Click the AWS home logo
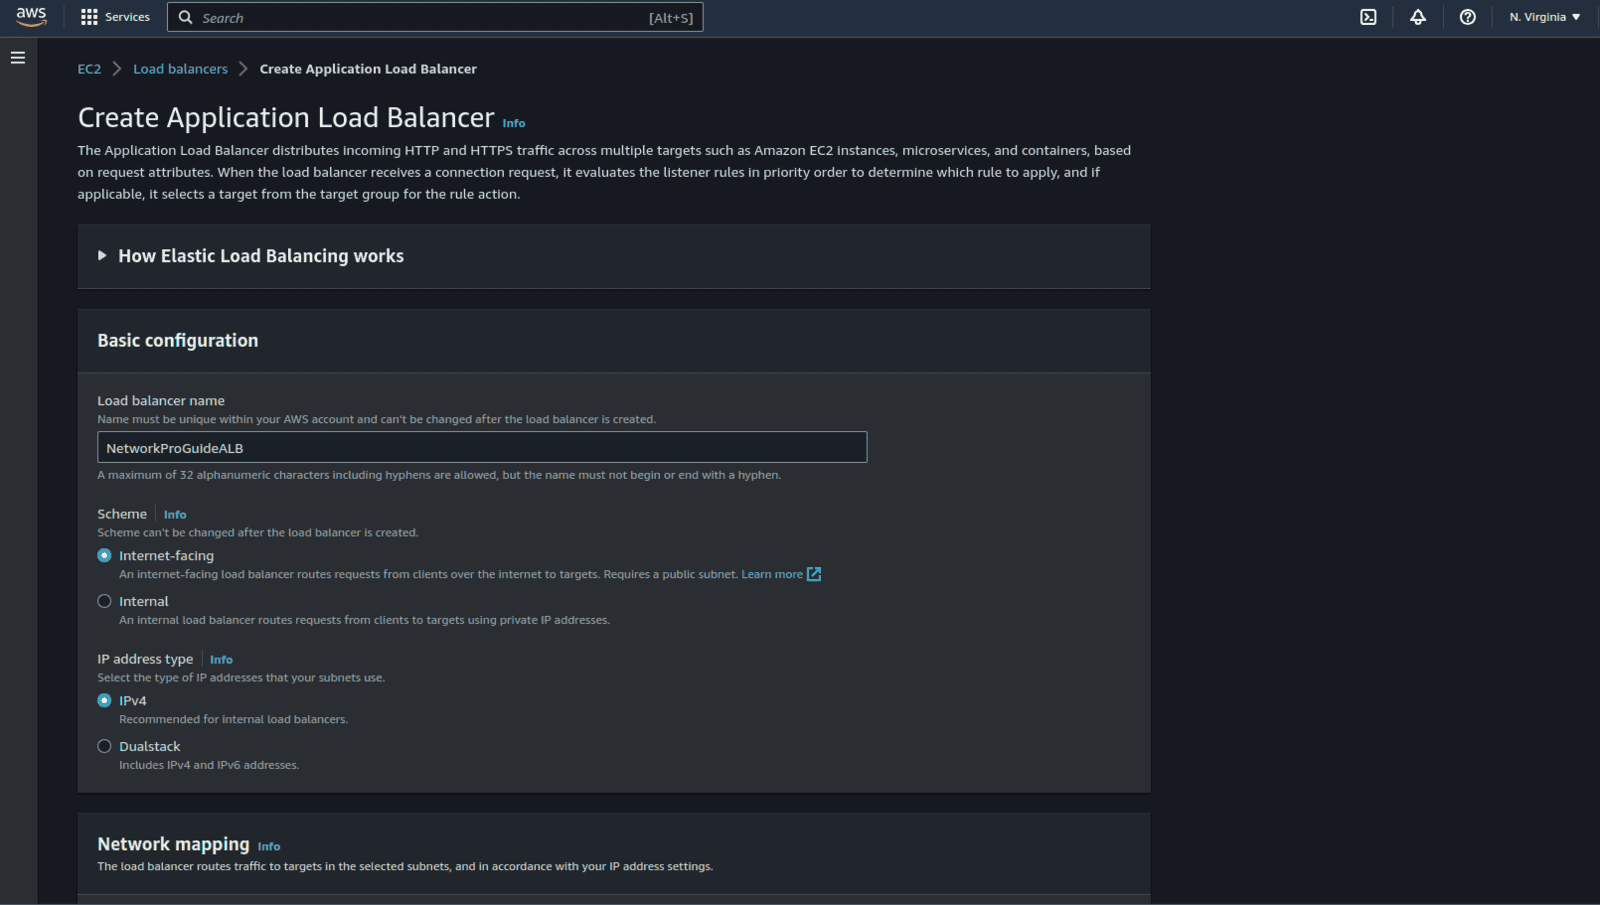This screenshot has height=905, width=1600. 30,16
